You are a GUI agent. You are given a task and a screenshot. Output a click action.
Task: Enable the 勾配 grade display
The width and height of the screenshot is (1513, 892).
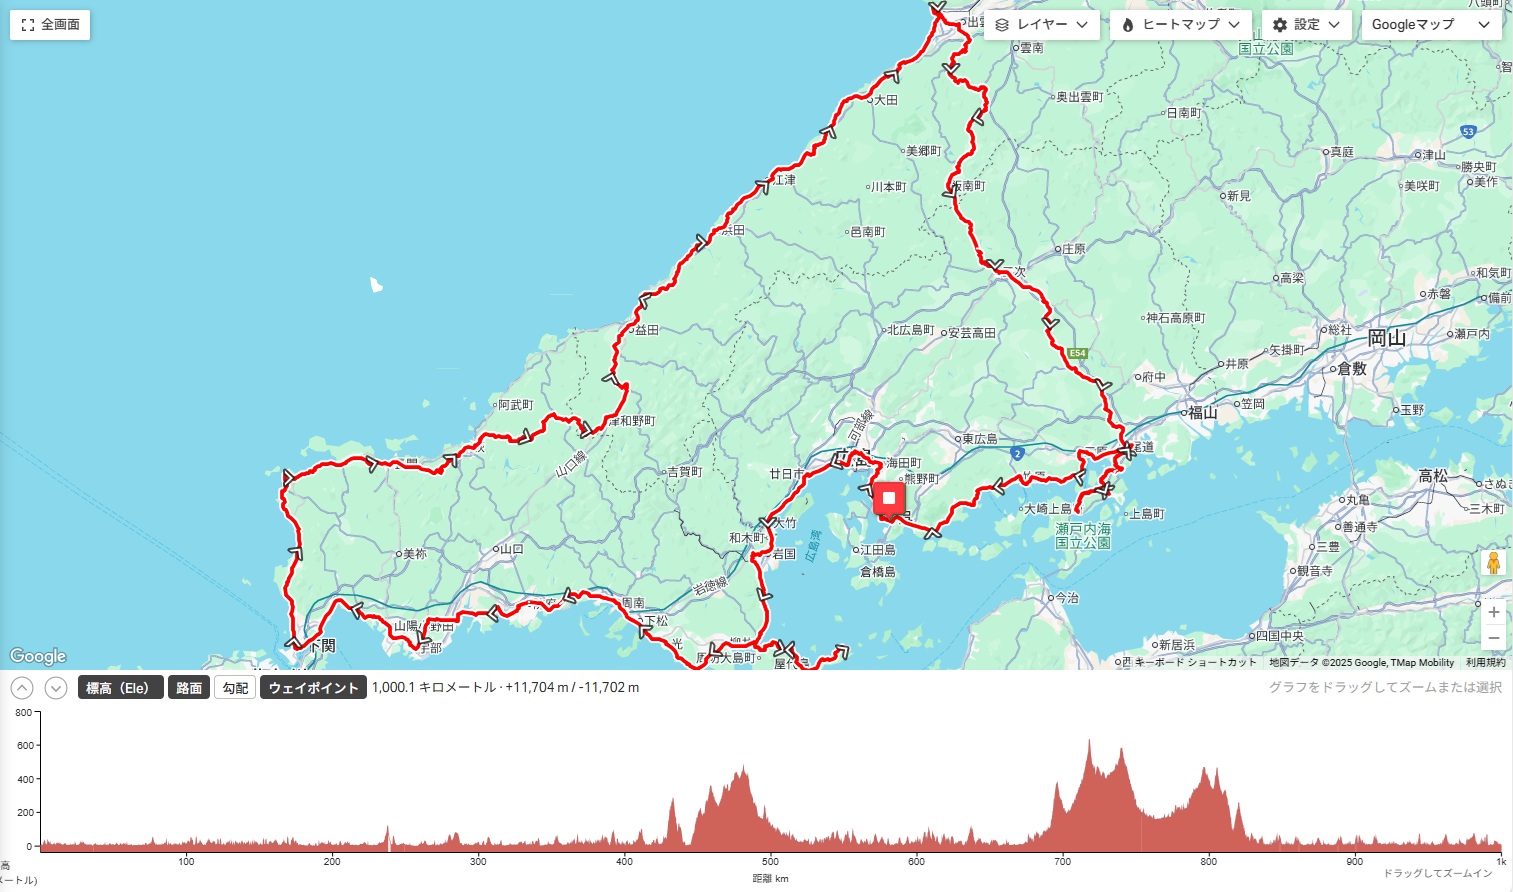pyautogui.click(x=235, y=688)
